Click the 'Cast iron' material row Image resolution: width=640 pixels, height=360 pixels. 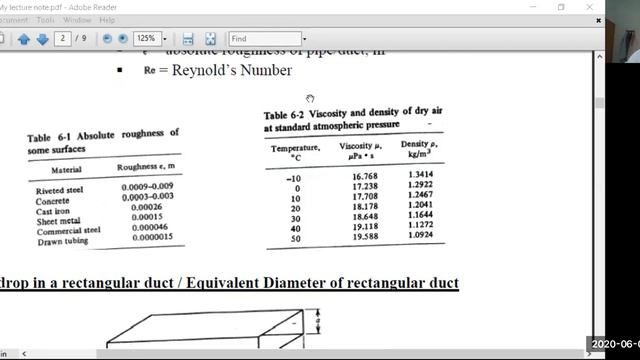click(53, 211)
